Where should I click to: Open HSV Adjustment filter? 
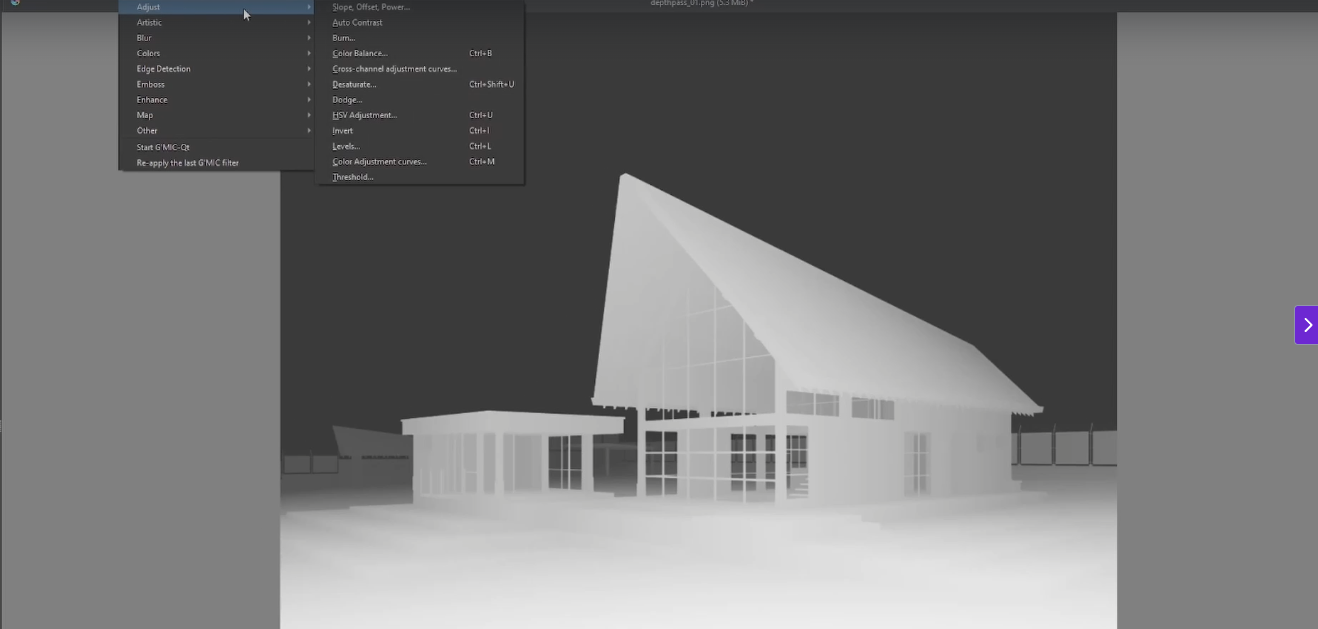click(x=364, y=115)
